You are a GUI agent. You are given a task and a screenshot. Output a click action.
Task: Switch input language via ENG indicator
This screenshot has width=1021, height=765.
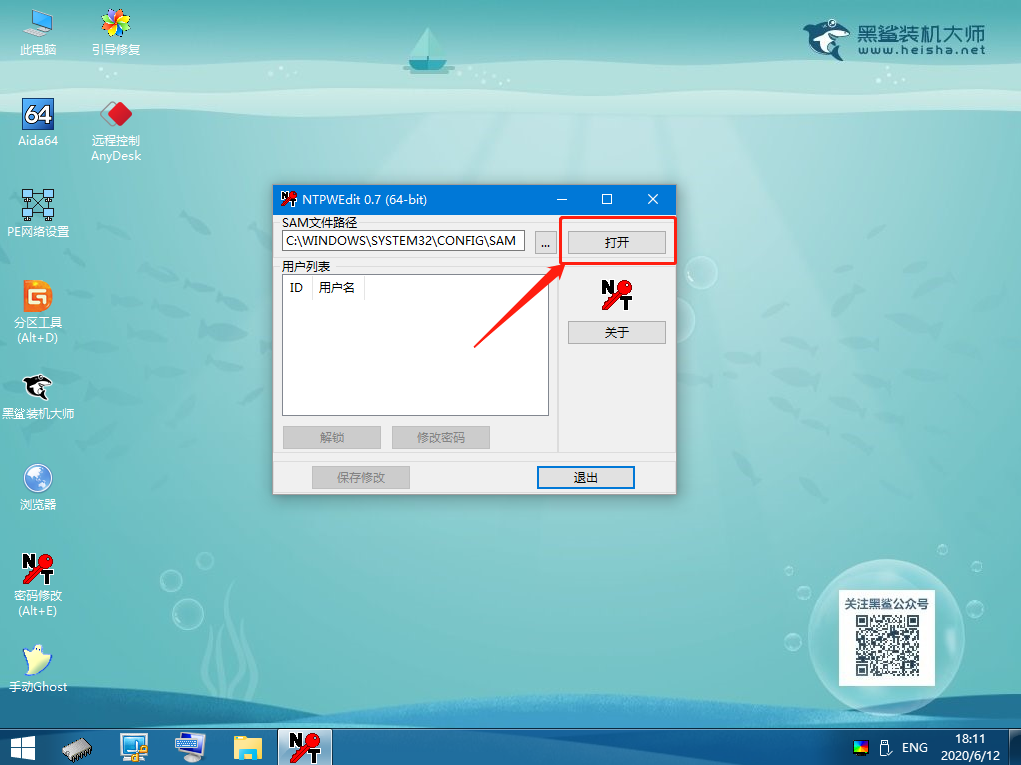coord(914,747)
